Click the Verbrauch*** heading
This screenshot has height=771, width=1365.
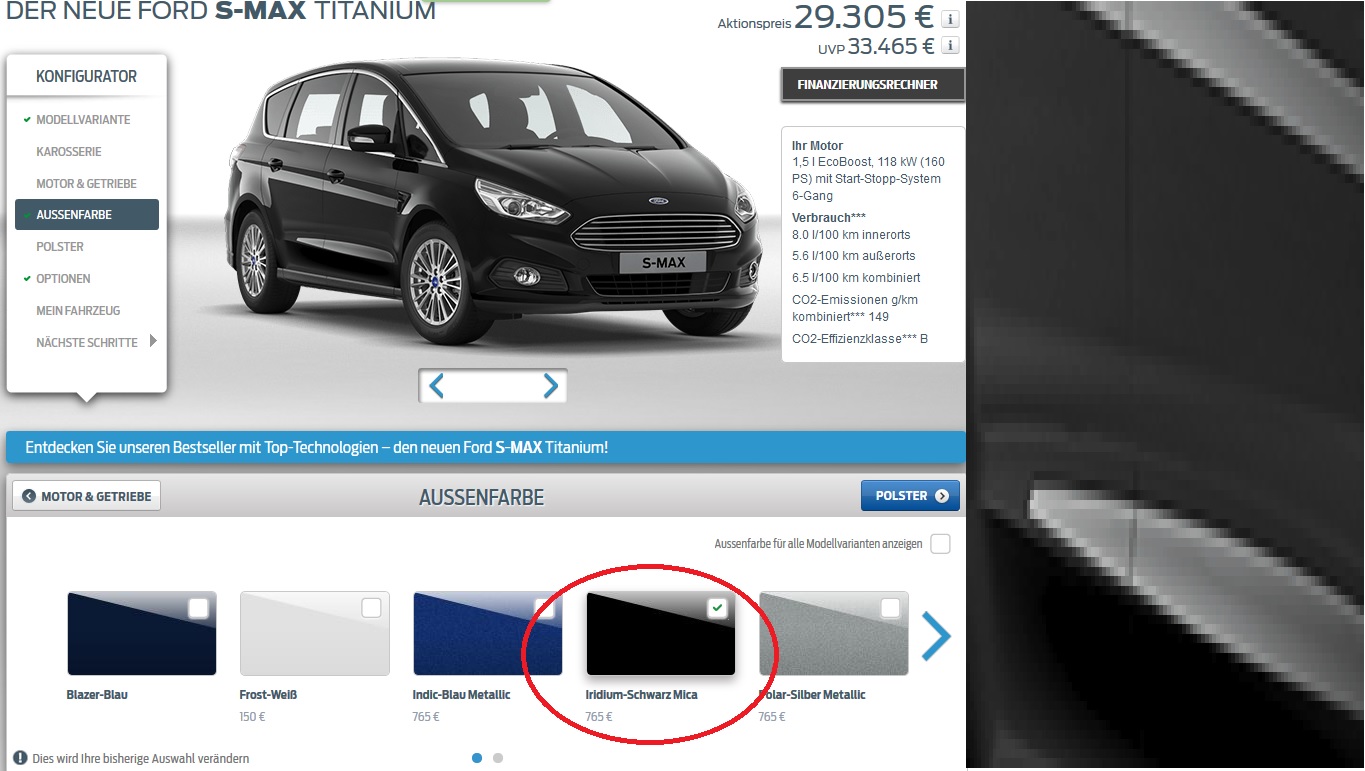click(x=829, y=217)
